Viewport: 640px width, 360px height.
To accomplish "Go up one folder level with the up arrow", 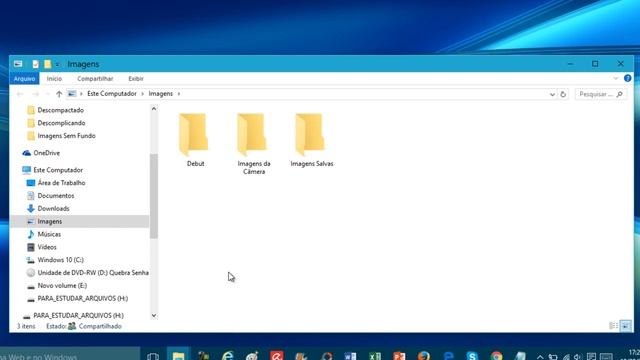I will coord(59,94).
